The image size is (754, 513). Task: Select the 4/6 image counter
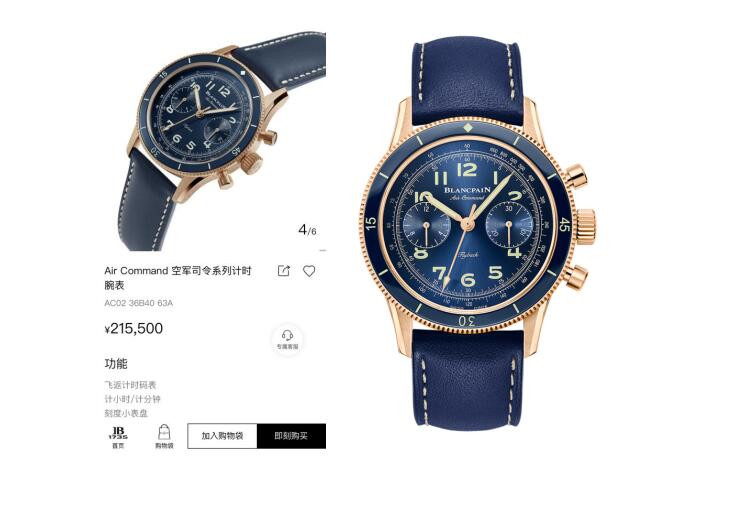coord(307,230)
